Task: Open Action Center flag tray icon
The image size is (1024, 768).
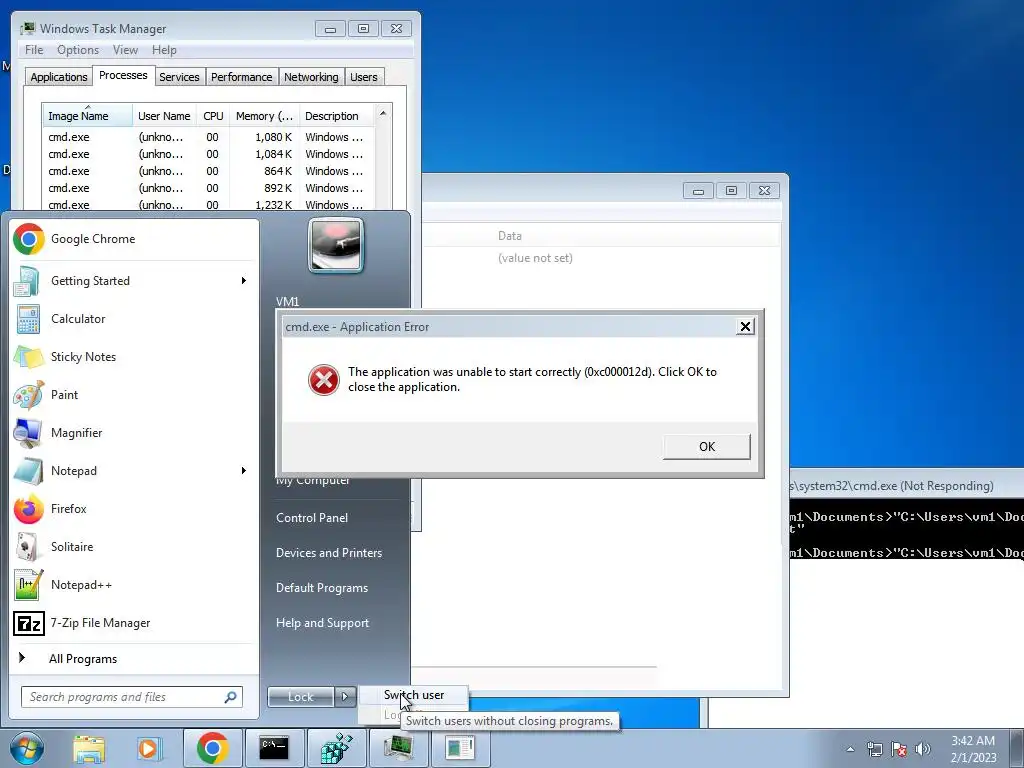Action: tap(899, 749)
